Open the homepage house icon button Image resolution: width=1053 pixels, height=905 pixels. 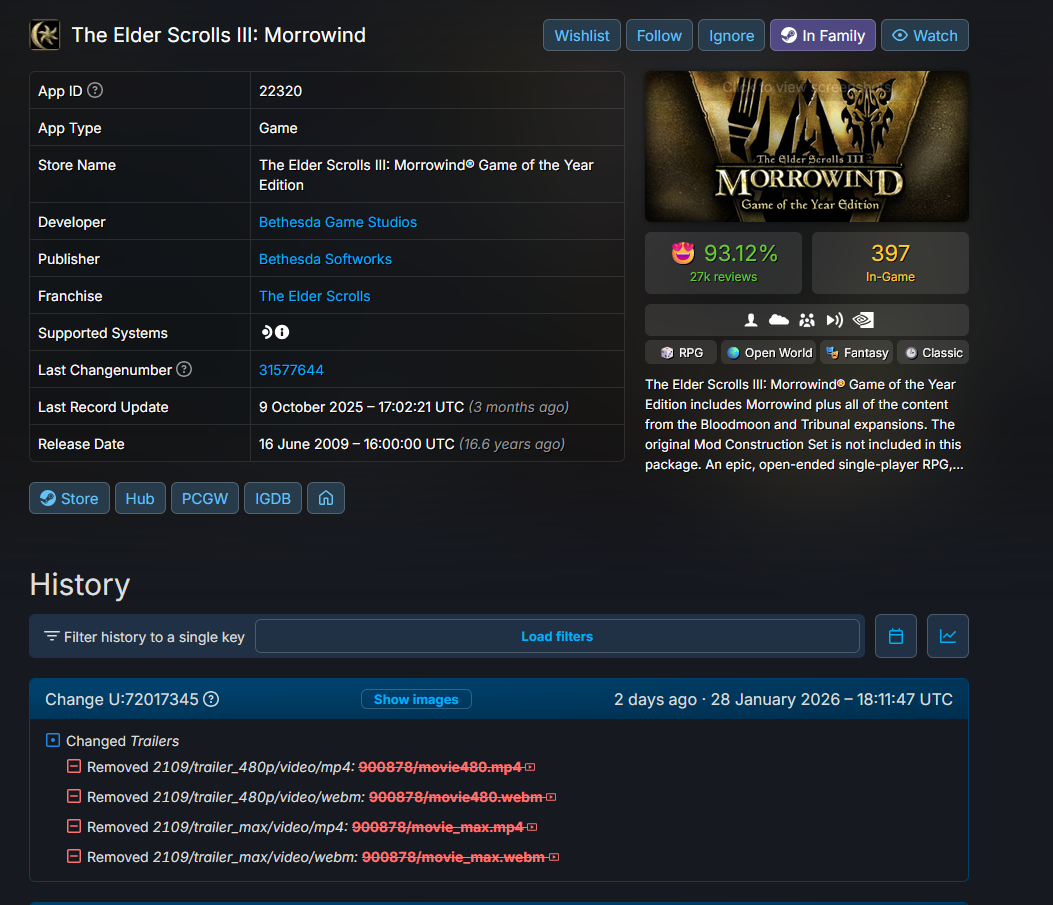point(326,498)
